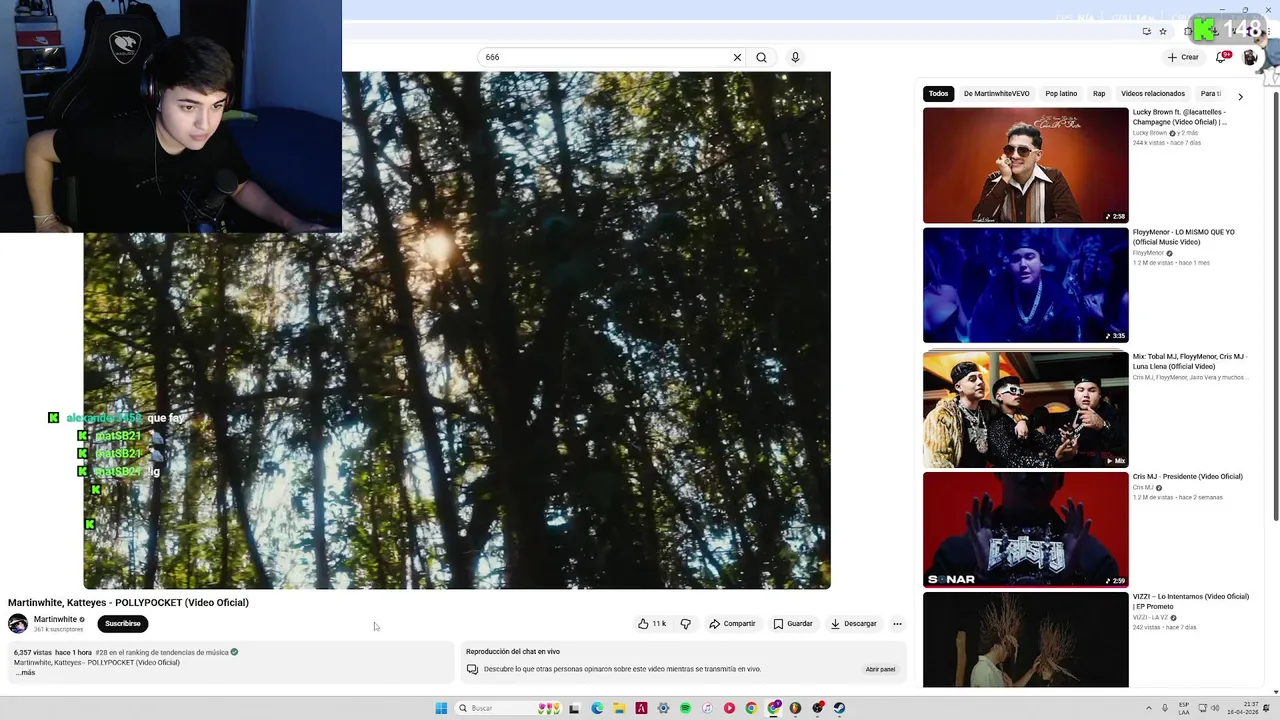Screen dimensions: 1280x720
Task: Bookmark this page with the star icon
Action: pos(1163,31)
